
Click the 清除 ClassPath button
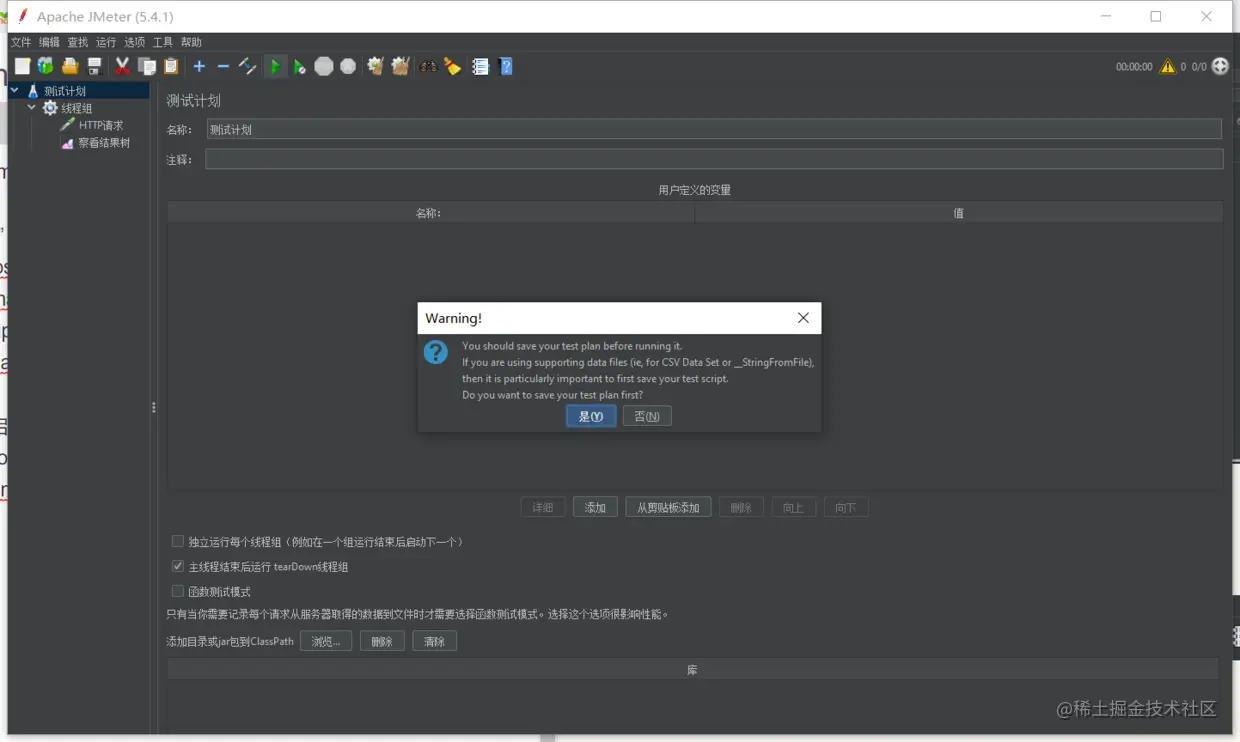[434, 641]
